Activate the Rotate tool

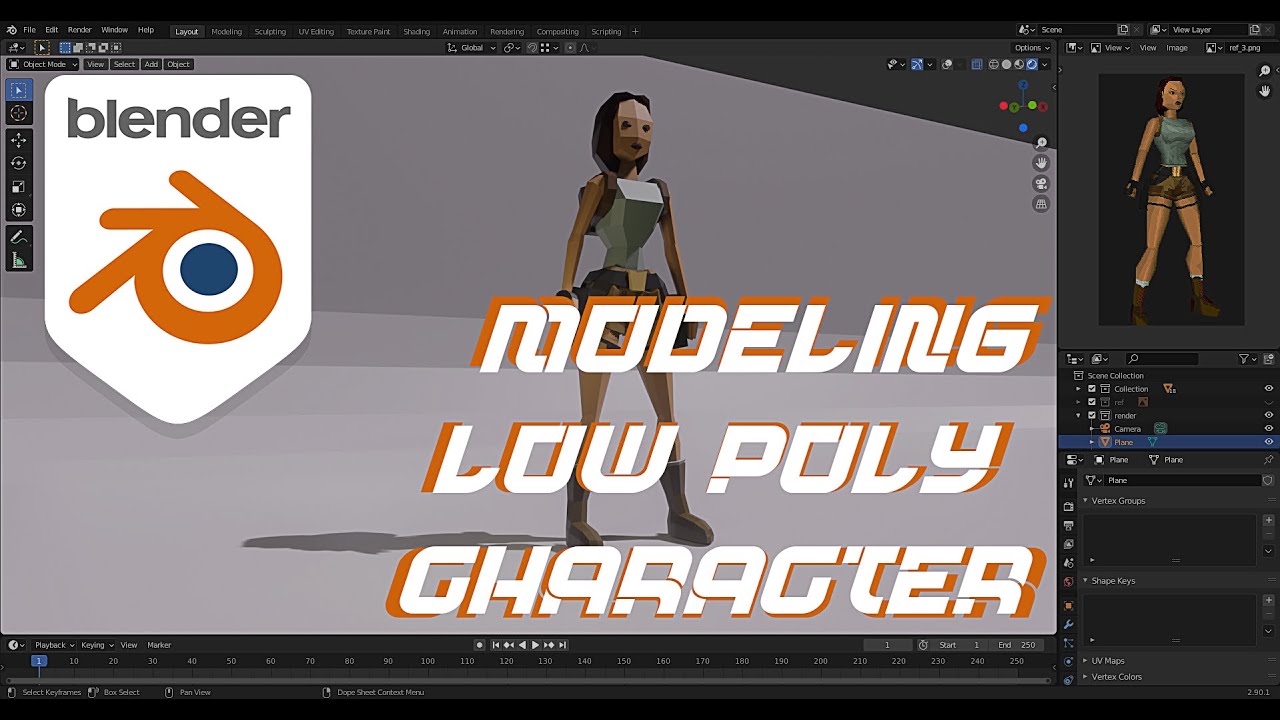coord(18,163)
